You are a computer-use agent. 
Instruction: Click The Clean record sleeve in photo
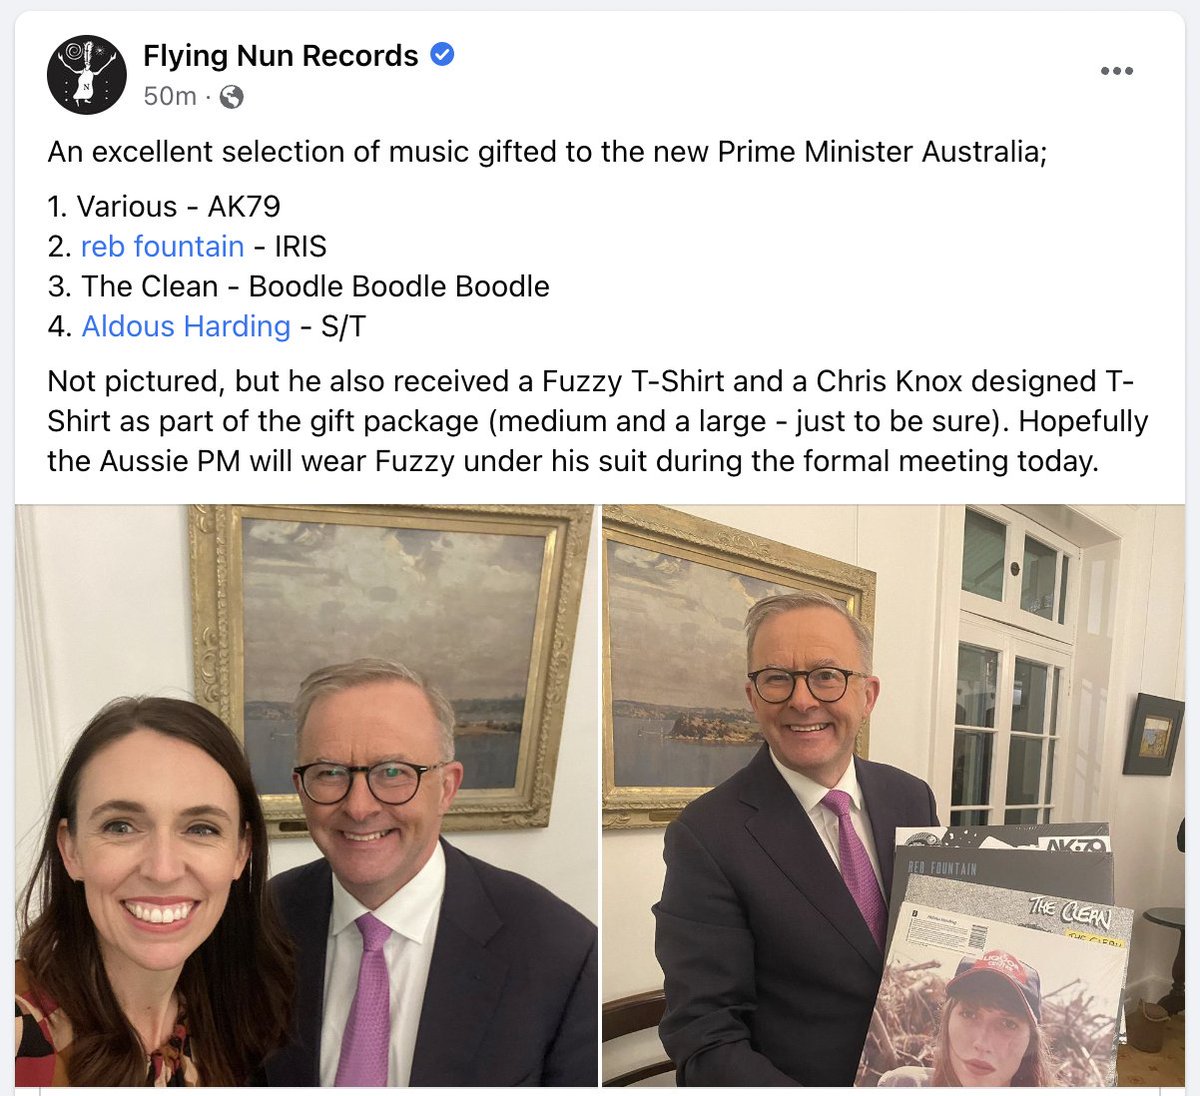1034,916
